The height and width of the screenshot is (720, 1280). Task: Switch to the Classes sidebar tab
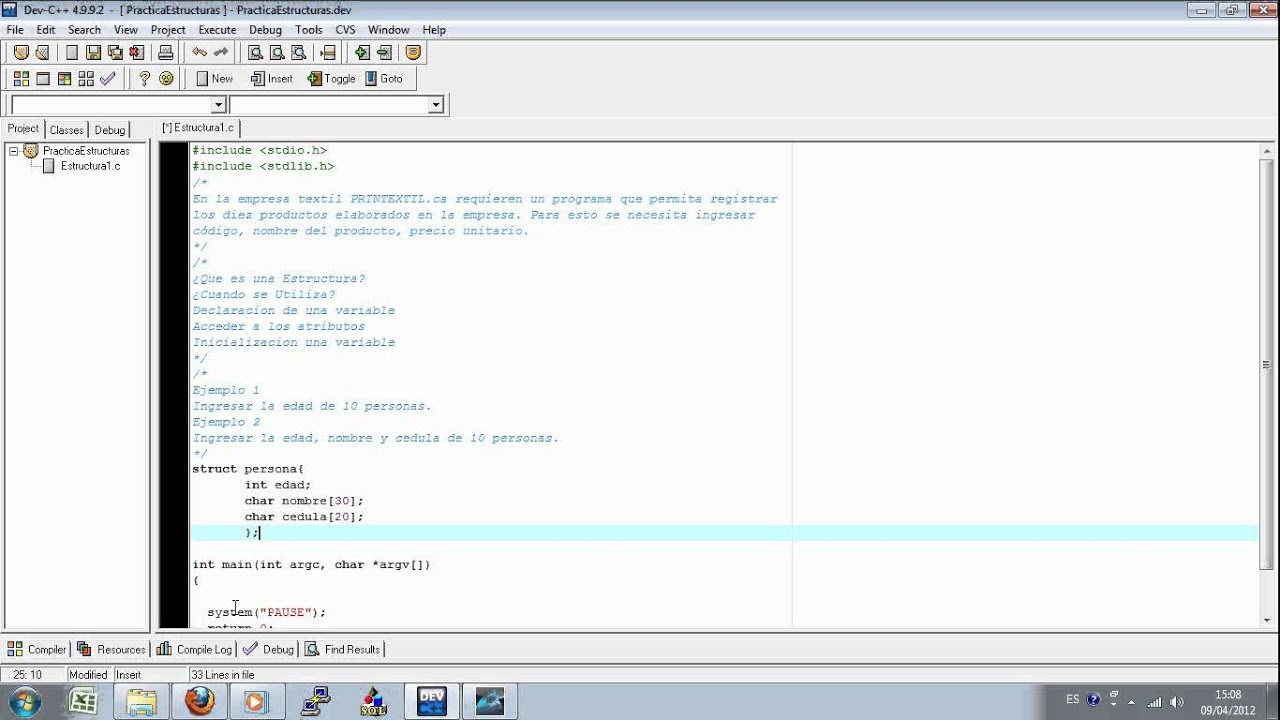coord(67,130)
